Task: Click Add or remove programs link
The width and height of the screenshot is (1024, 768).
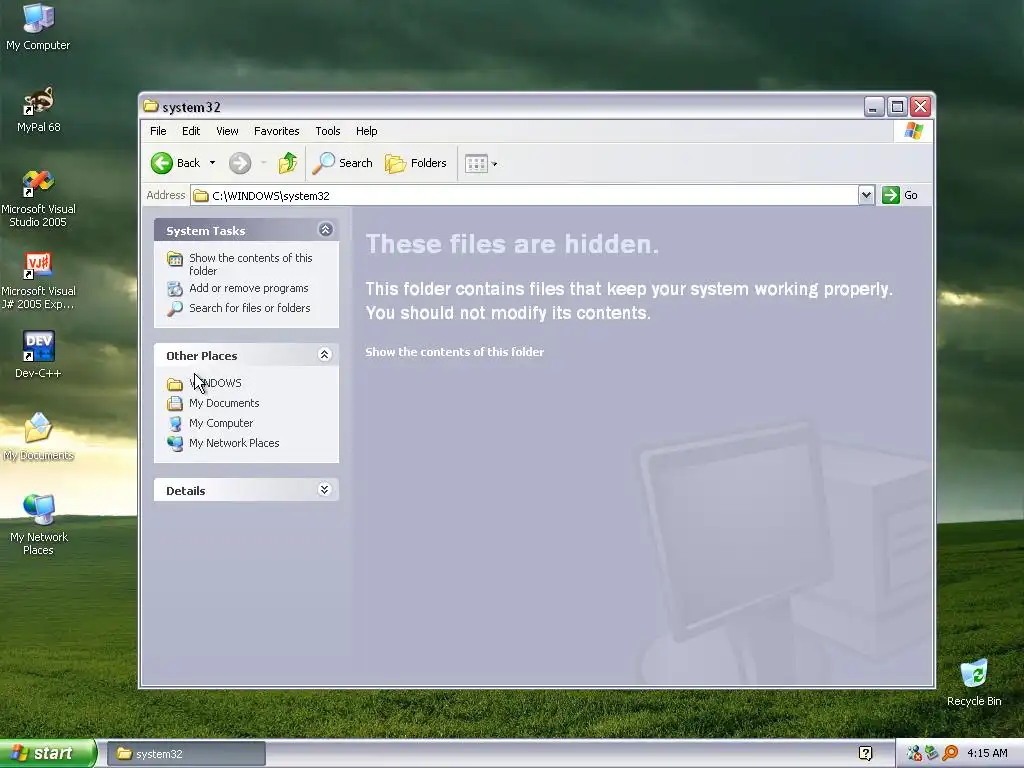Action: pos(238,288)
